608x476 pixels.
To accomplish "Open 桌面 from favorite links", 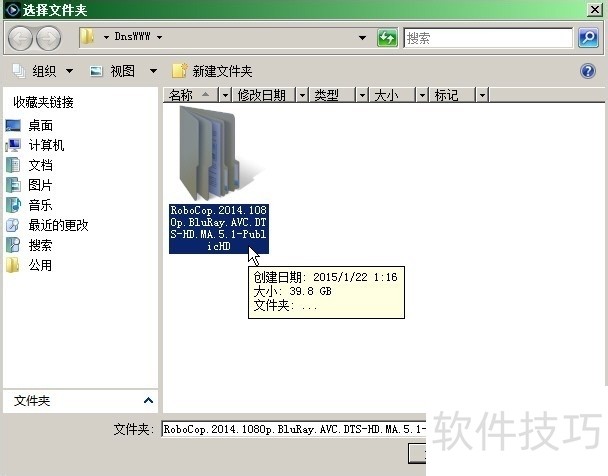I will tap(41, 126).
